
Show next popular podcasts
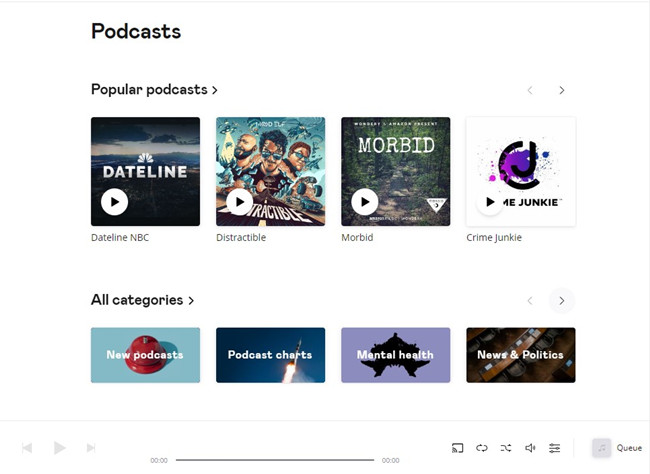(x=562, y=90)
